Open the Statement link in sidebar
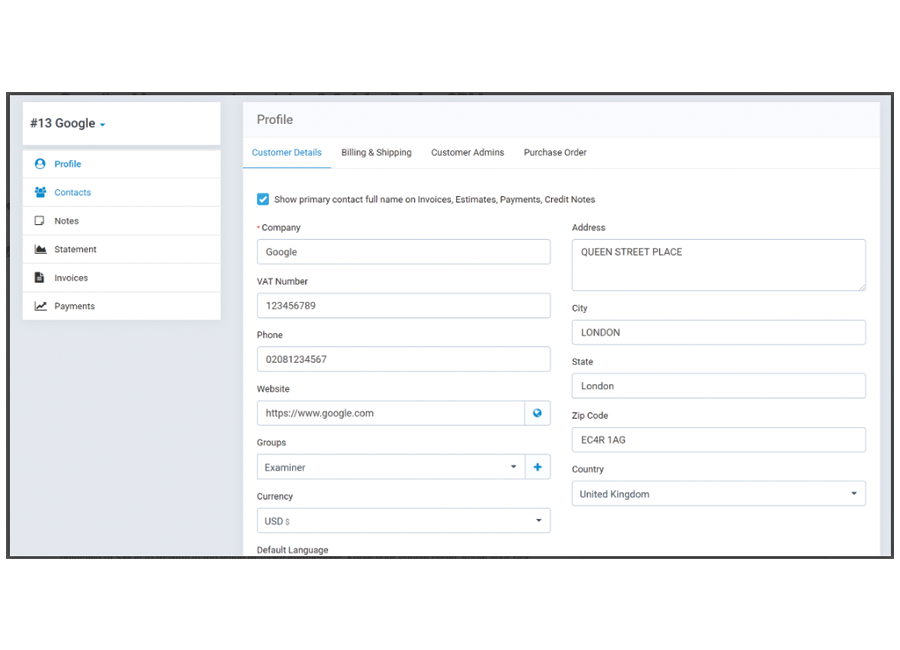900x650 pixels. (75, 249)
